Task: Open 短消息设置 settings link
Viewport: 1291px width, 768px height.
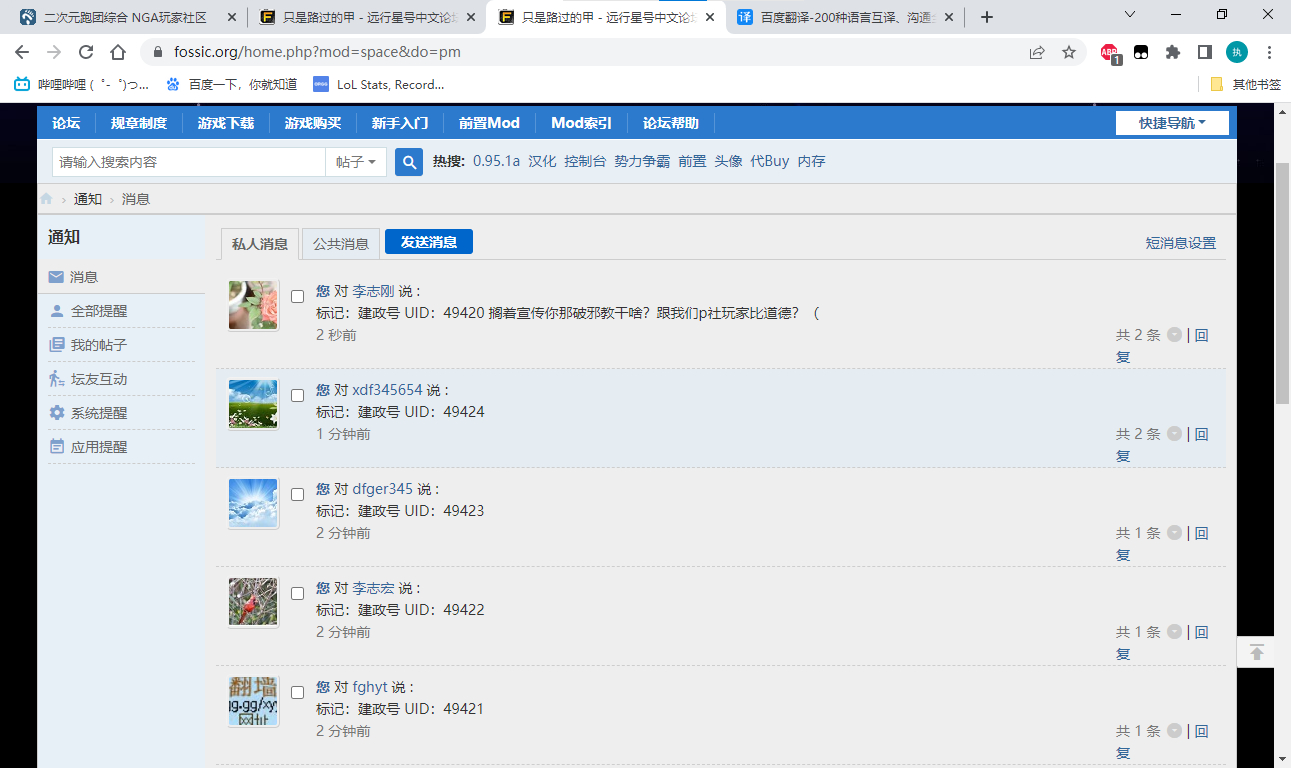Action: point(1180,242)
